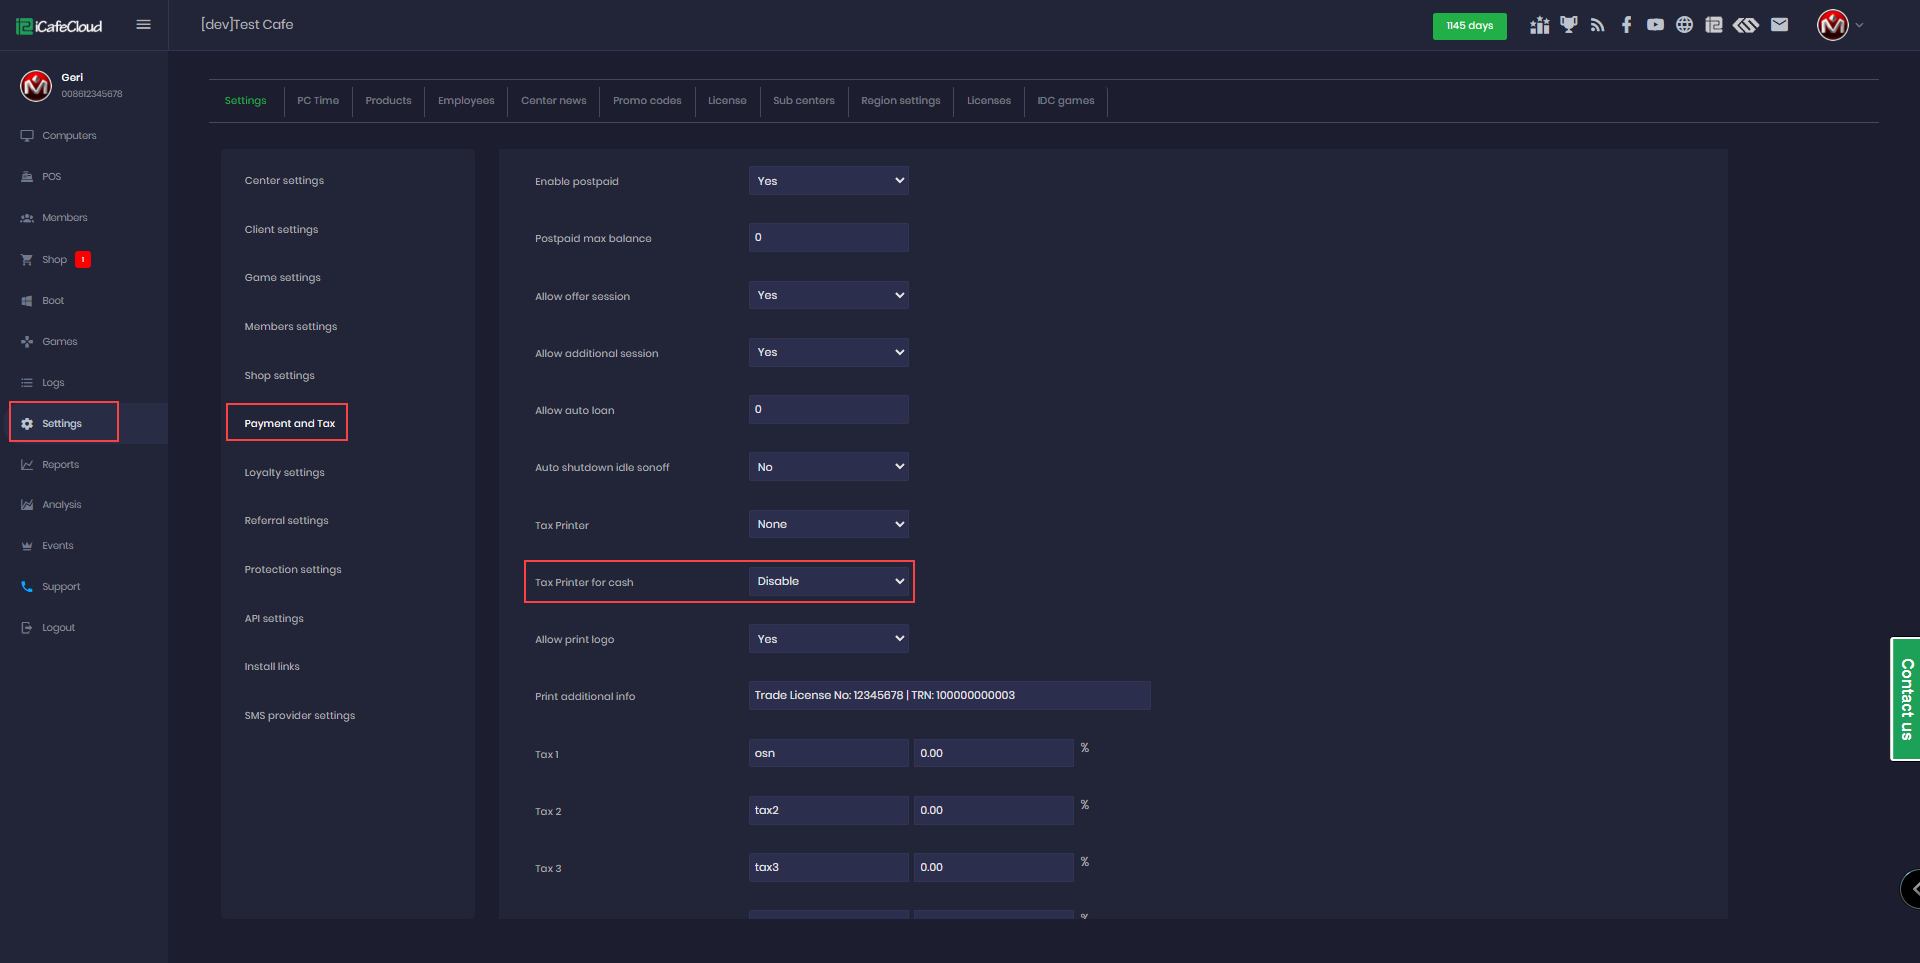Go to Reports in the sidebar

pyautogui.click(x=60, y=465)
